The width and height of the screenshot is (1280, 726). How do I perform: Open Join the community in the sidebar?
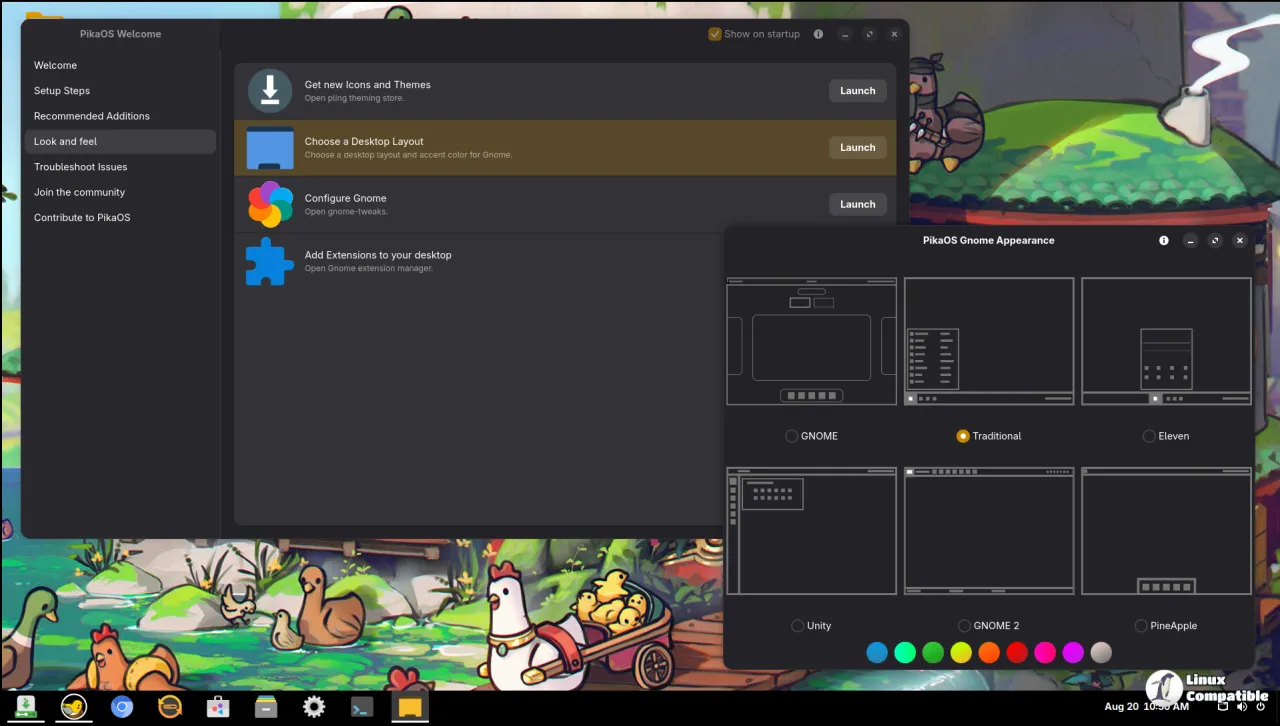click(x=120, y=192)
